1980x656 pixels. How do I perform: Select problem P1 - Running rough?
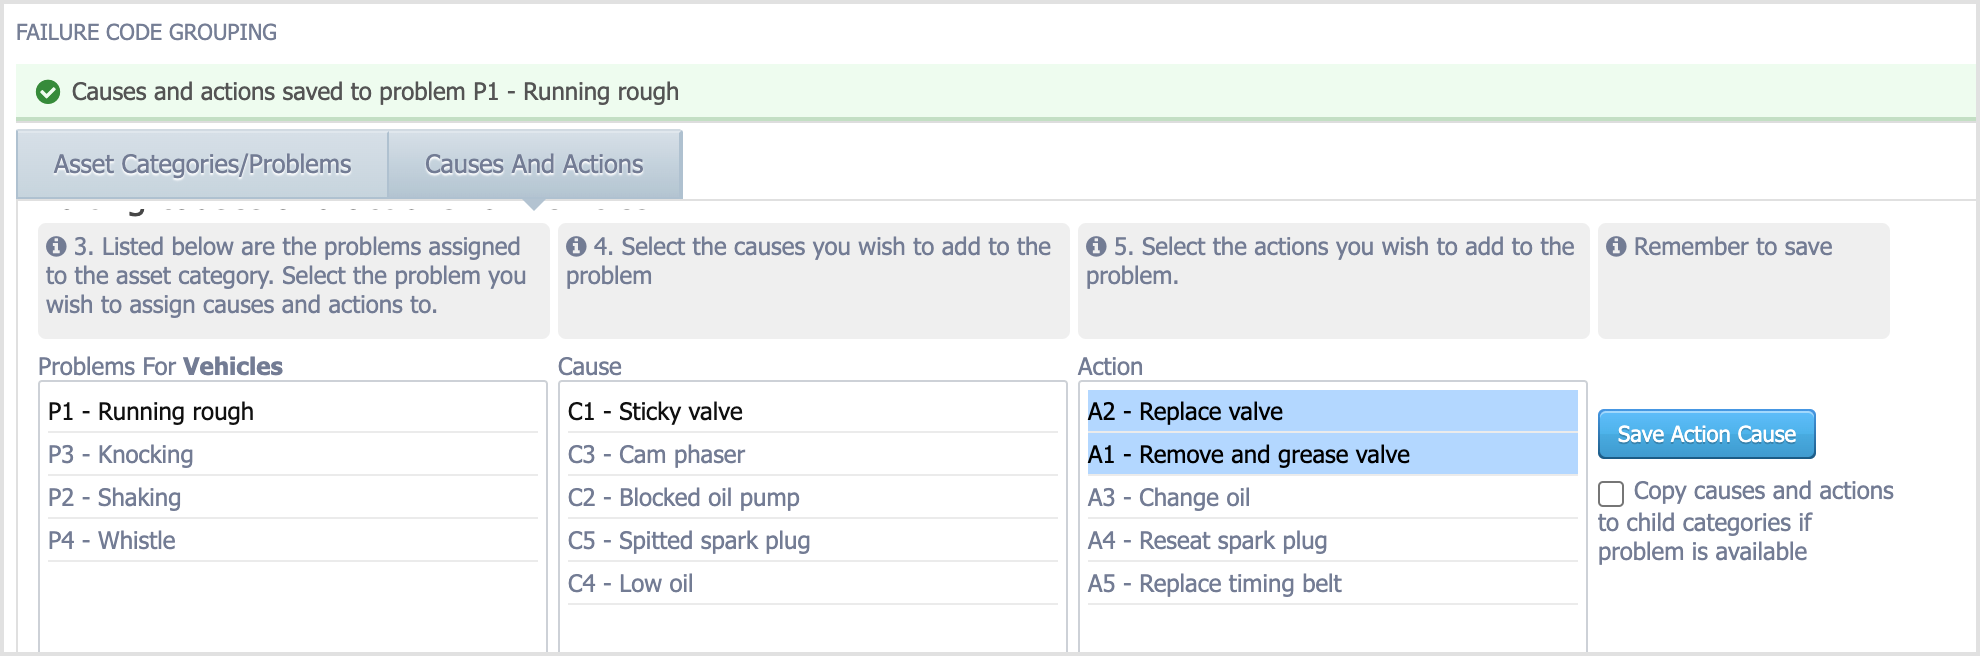pyautogui.click(x=293, y=411)
